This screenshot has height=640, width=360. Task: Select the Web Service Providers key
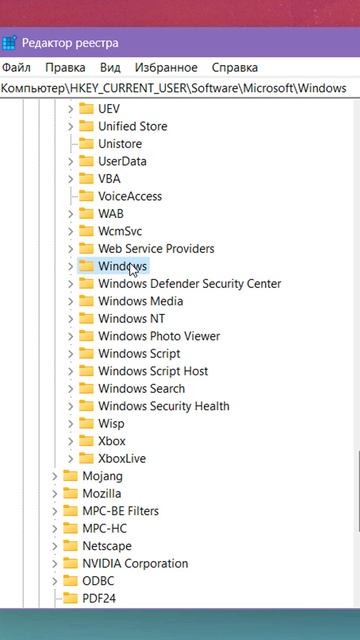[x=156, y=249]
